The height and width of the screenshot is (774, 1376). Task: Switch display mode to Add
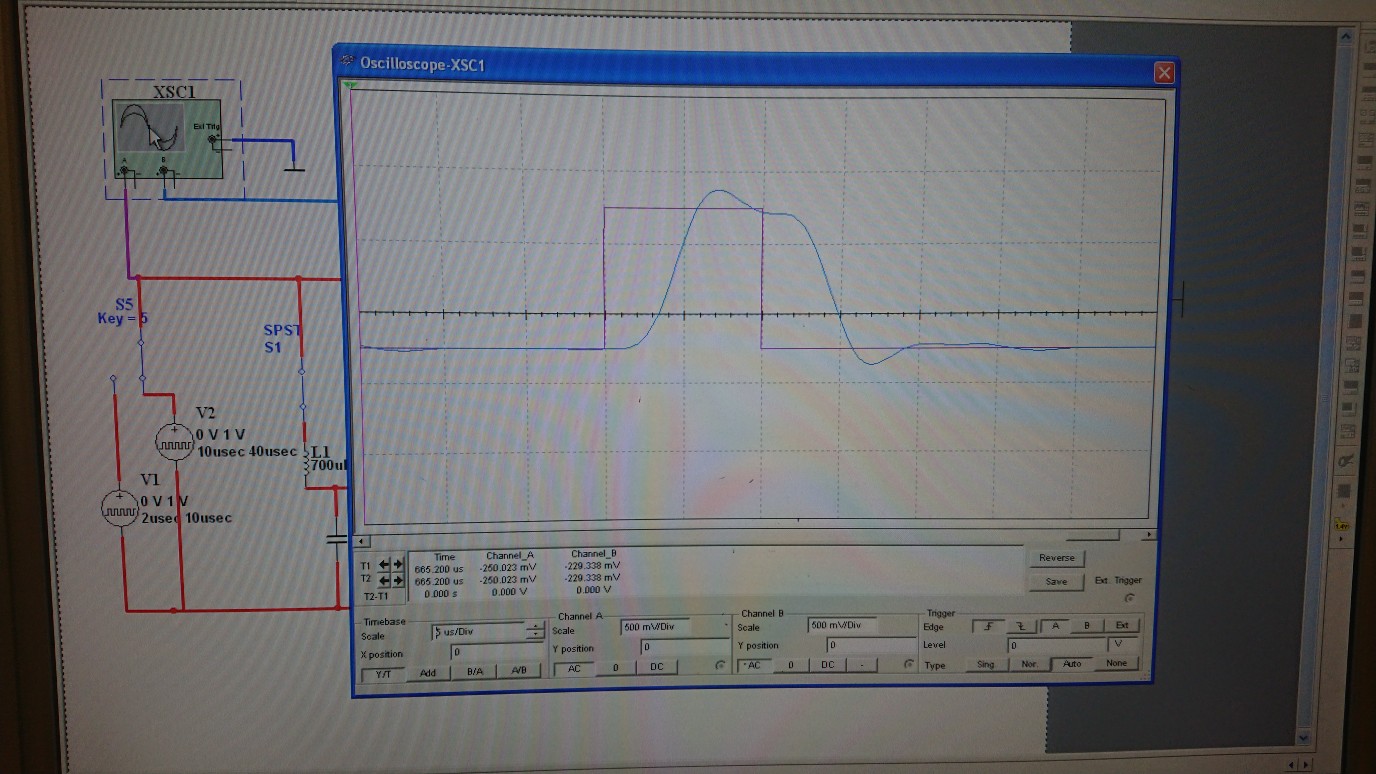click(x=428, y=673)
